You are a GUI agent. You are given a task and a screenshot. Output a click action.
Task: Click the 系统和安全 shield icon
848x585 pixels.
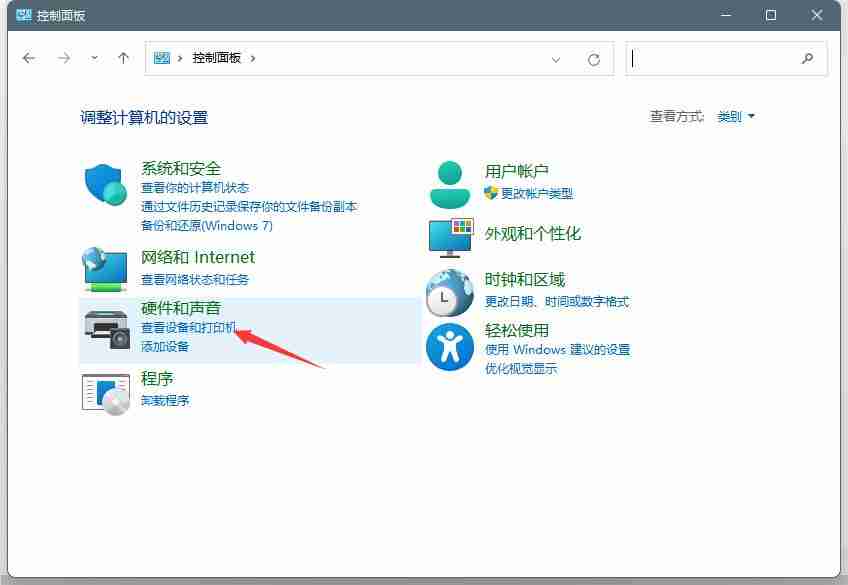pos(104,185)
